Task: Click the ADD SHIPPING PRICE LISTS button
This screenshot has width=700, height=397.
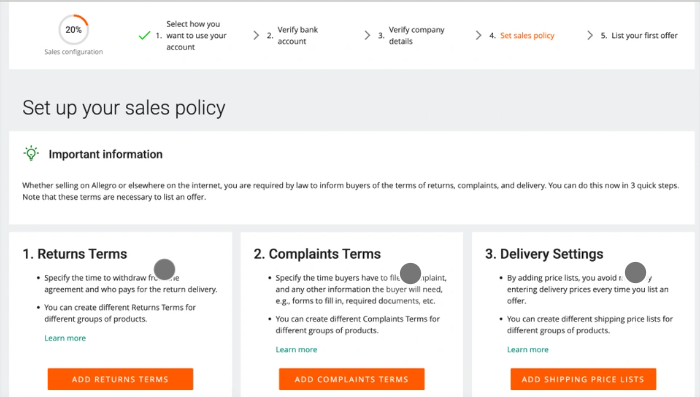Action: coord(583,379)
